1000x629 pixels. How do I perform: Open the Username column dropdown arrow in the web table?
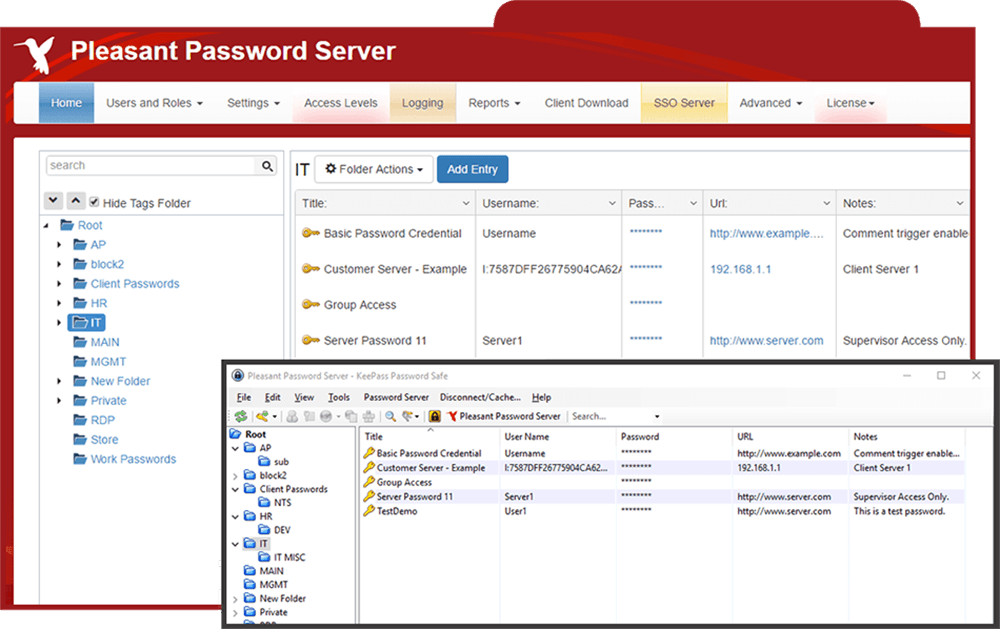612,204
